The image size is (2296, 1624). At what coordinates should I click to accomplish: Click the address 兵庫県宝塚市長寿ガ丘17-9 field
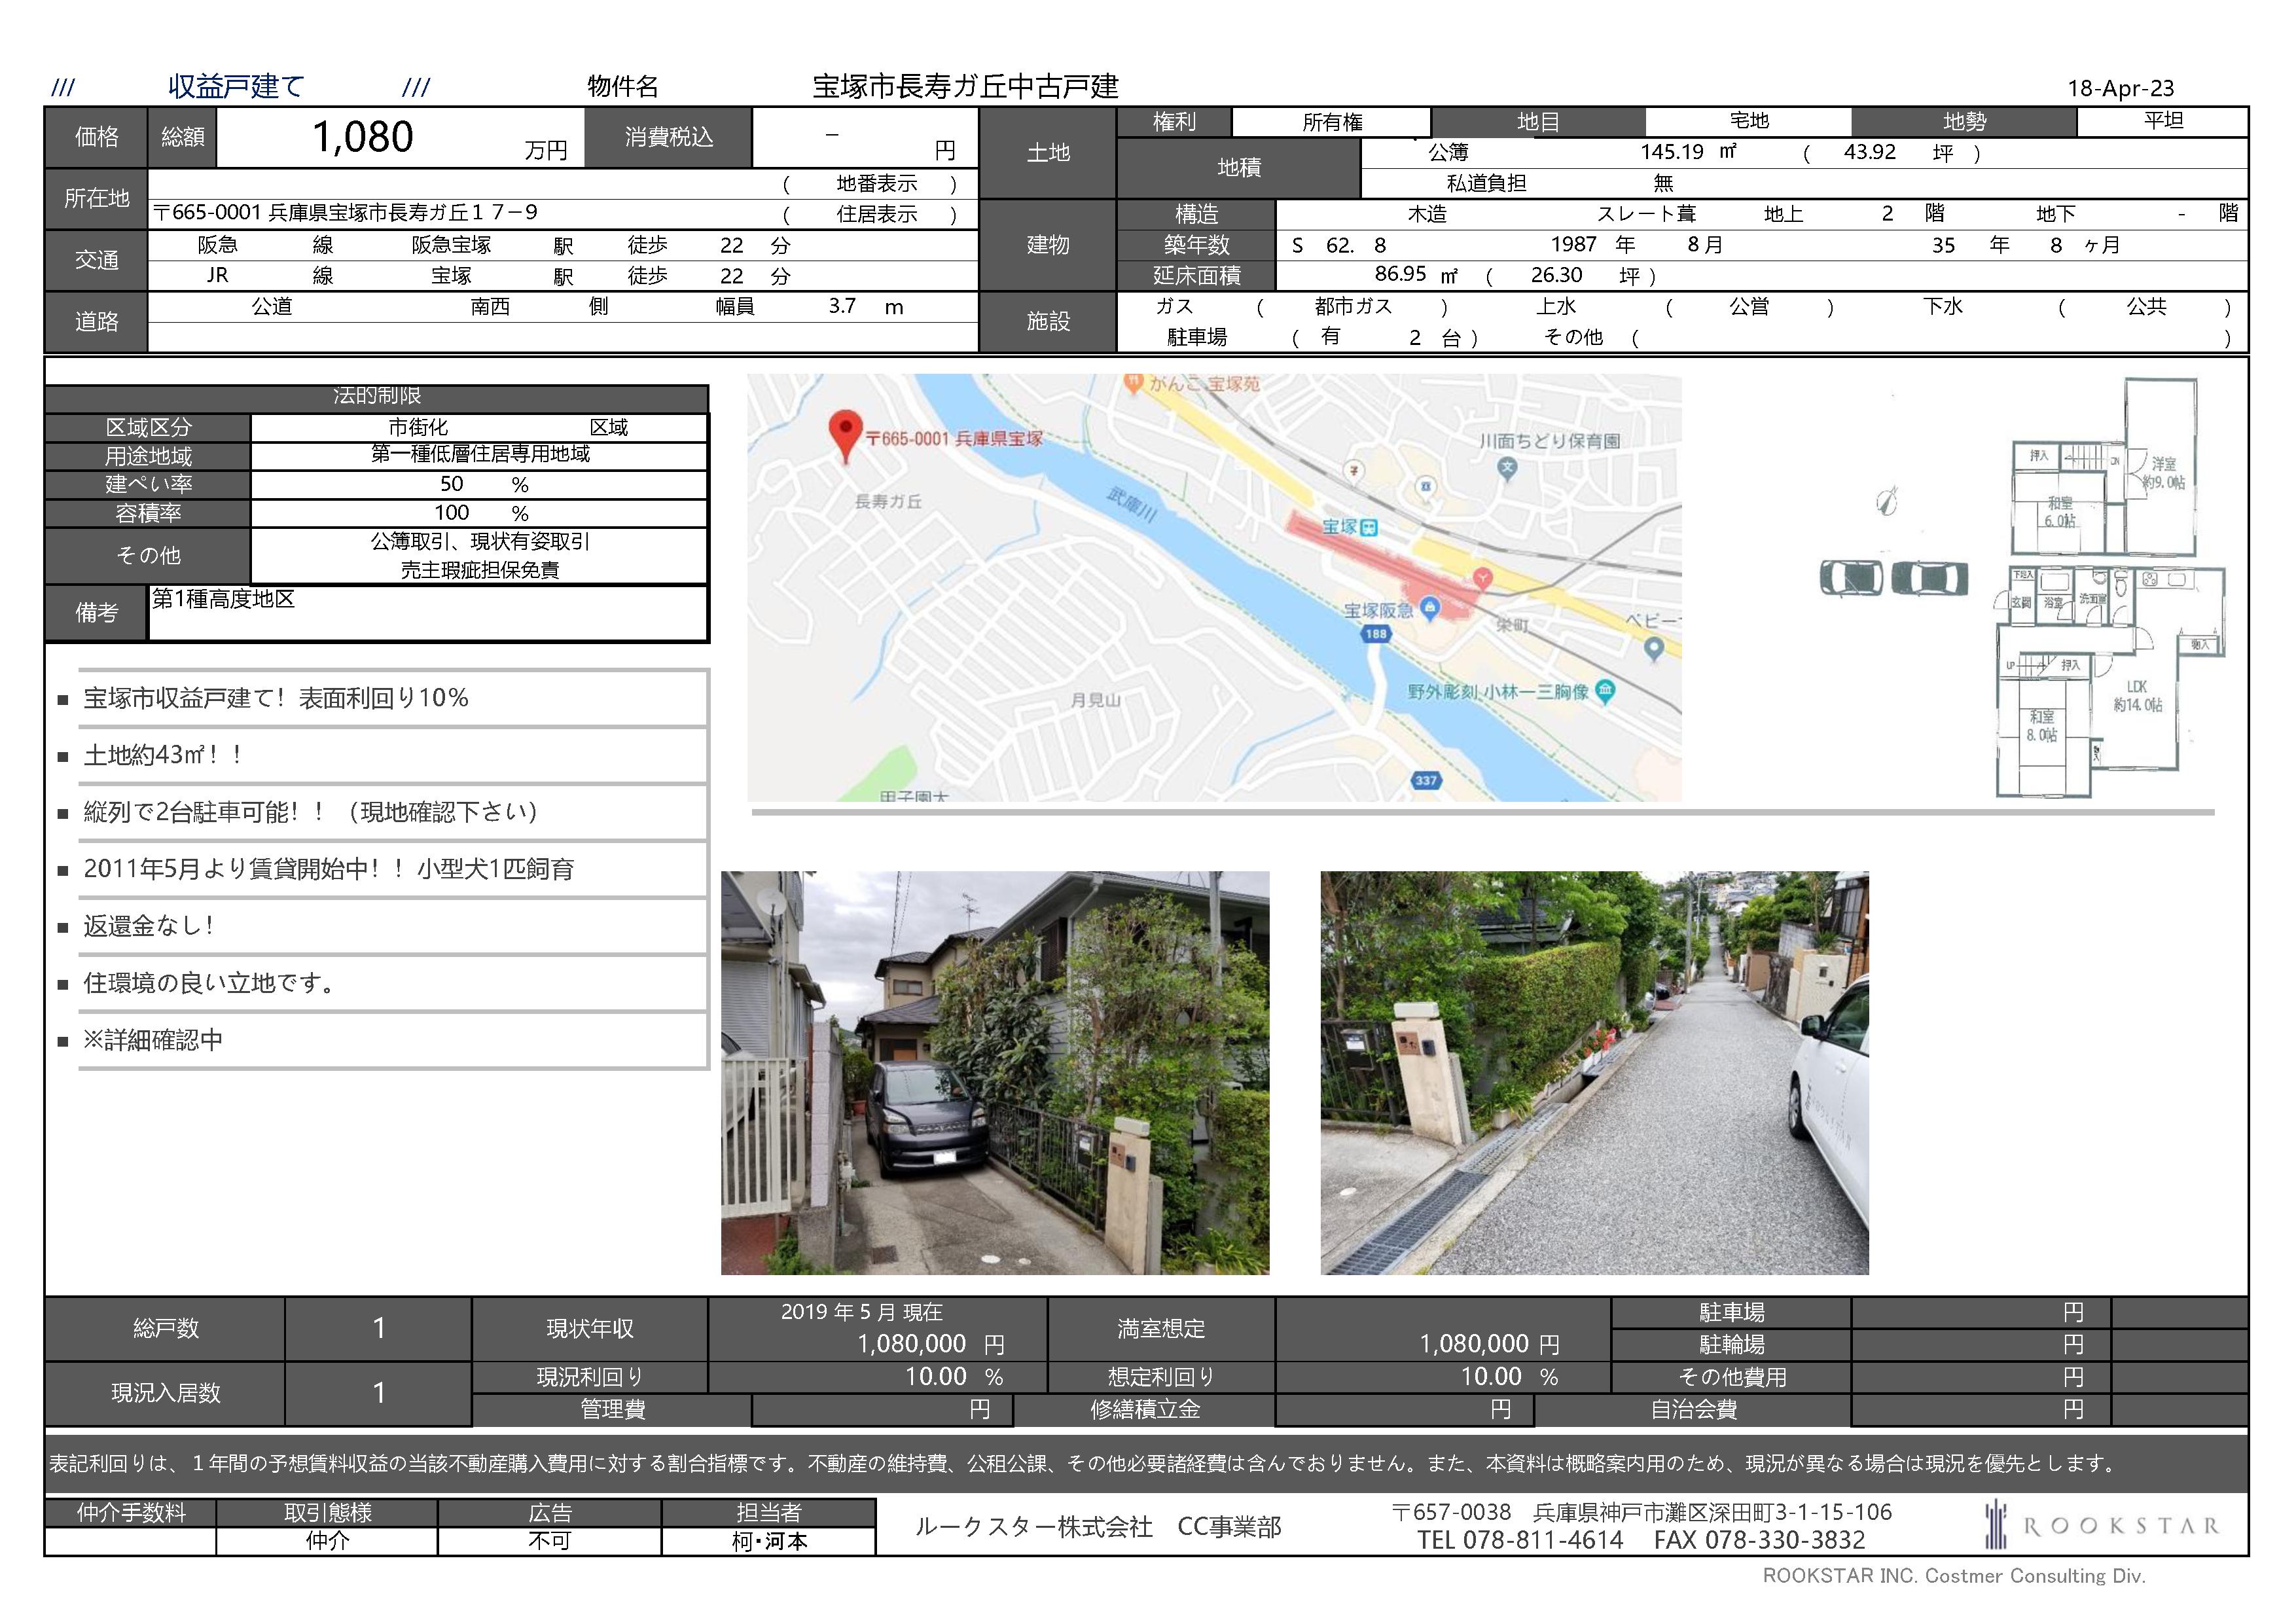(x=345, y=213)
